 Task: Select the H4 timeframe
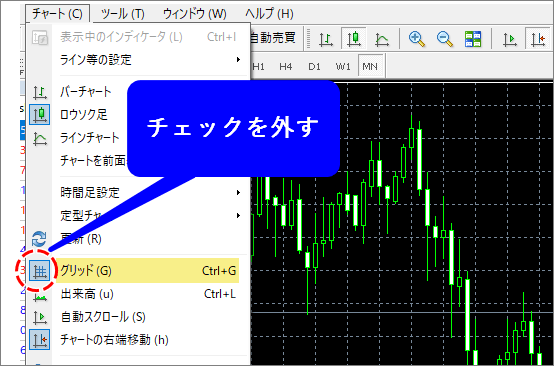click(285, 66)
